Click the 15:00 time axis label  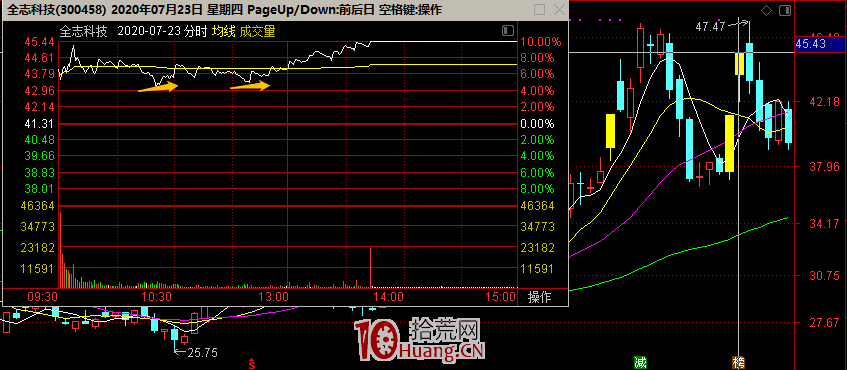[x=500, y=297]
